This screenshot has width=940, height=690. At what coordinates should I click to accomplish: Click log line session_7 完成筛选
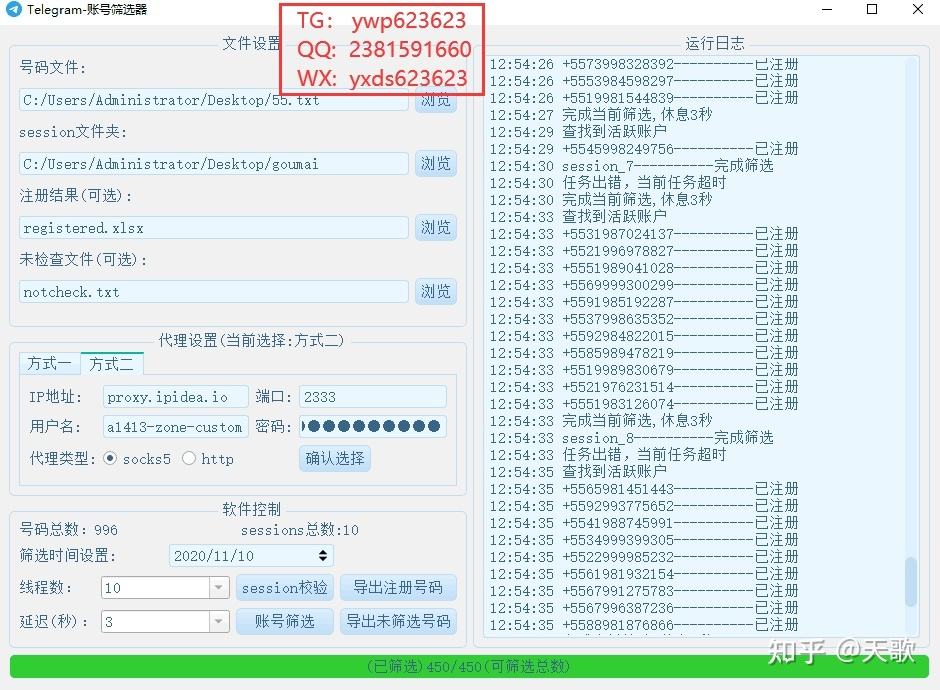point(631,166)
